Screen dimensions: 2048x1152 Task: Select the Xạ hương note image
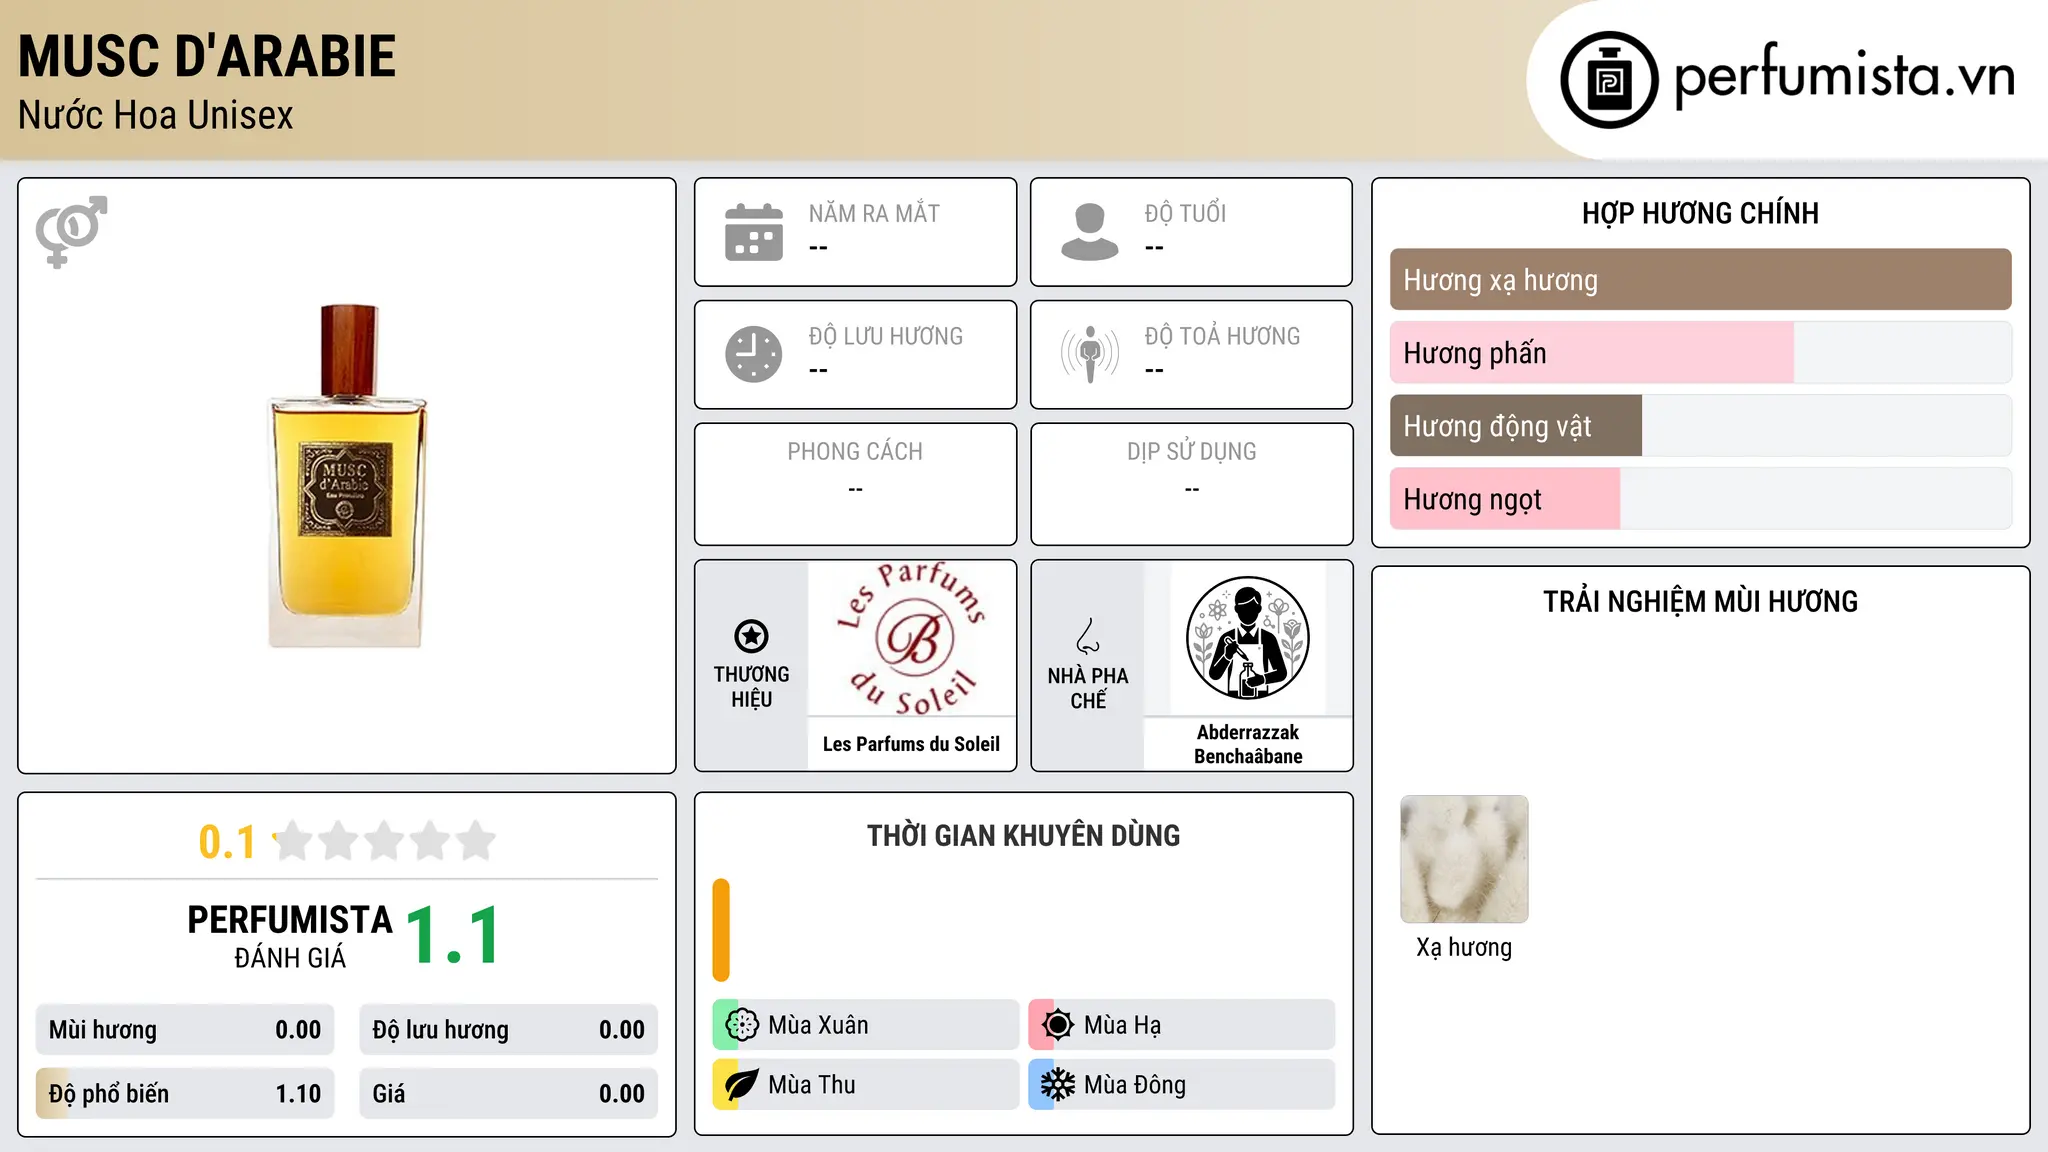pyautogui.click(x=1464, y=859)
